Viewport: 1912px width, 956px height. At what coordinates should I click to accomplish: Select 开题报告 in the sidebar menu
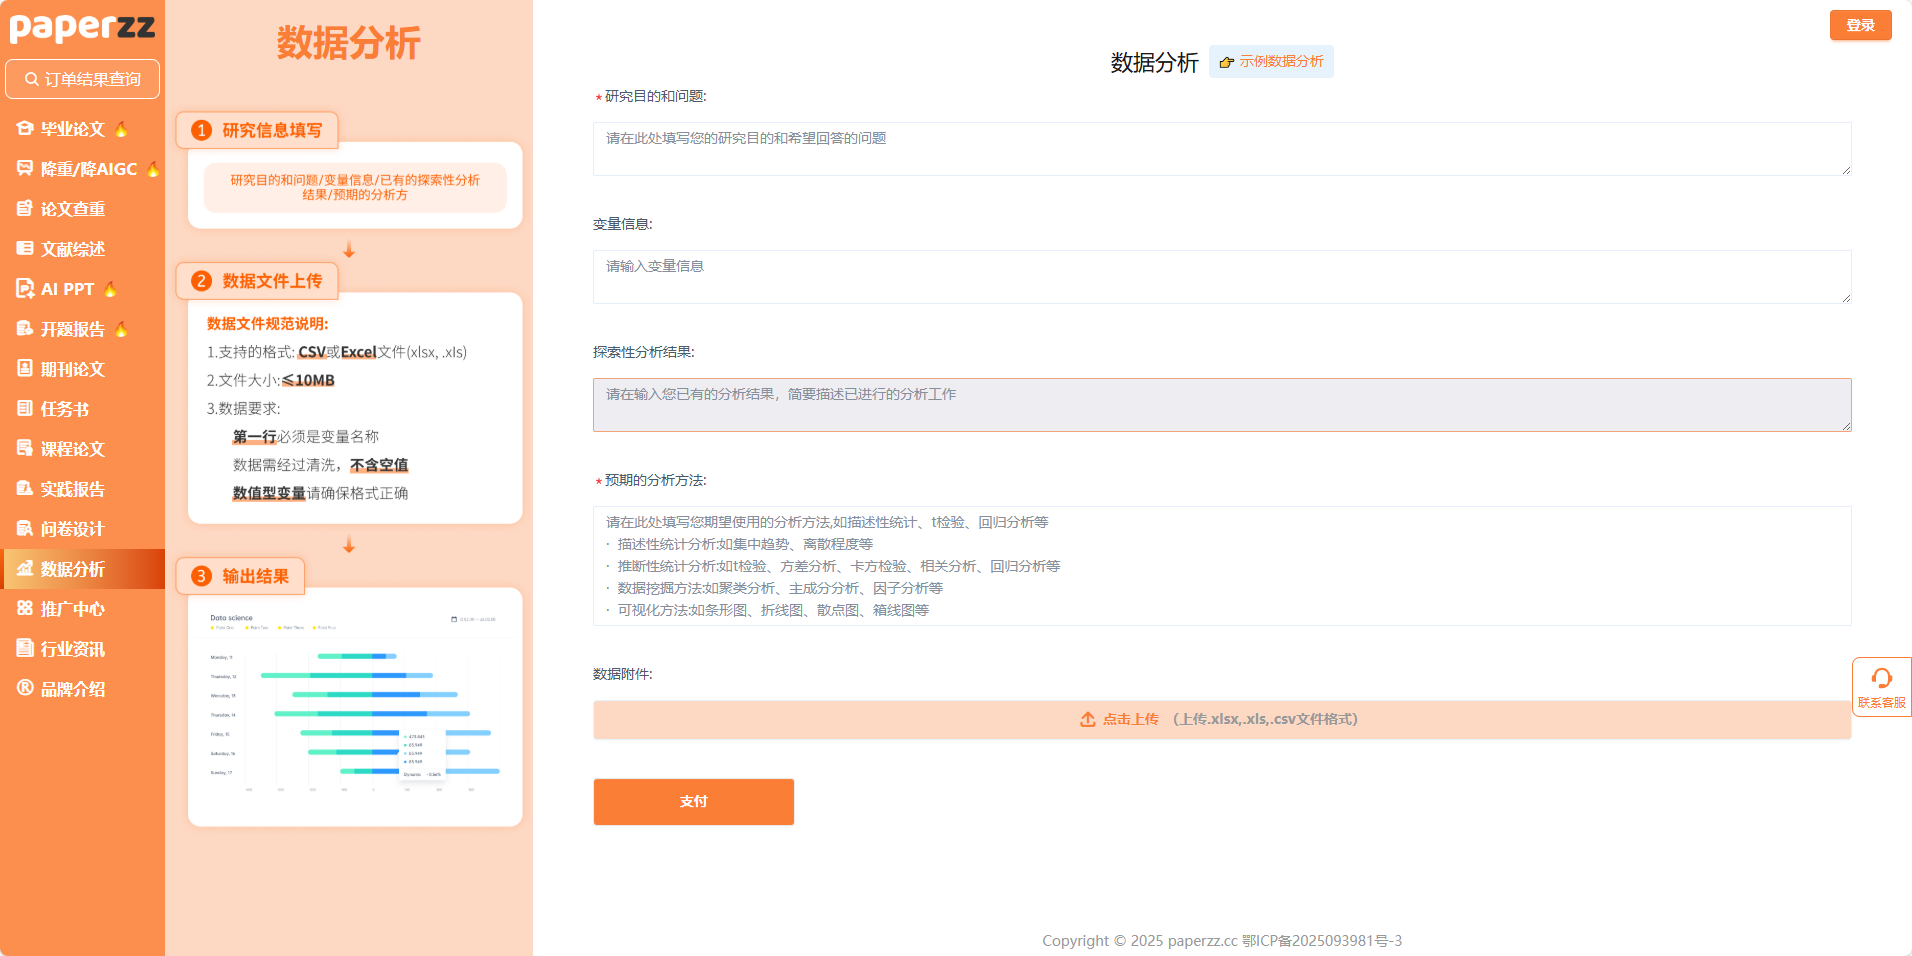pyautogui.click(x=72, y=329)
